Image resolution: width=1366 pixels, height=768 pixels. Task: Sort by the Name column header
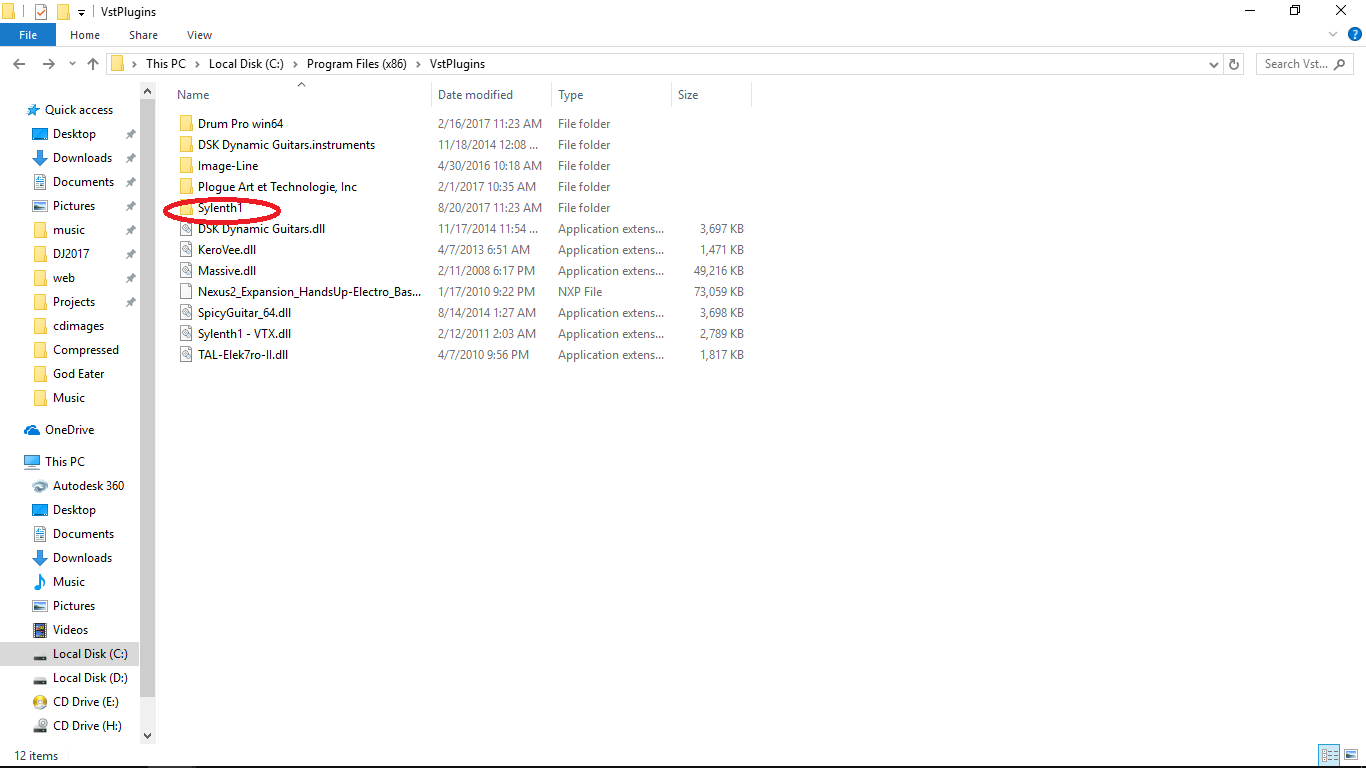(x=194, y=95)
